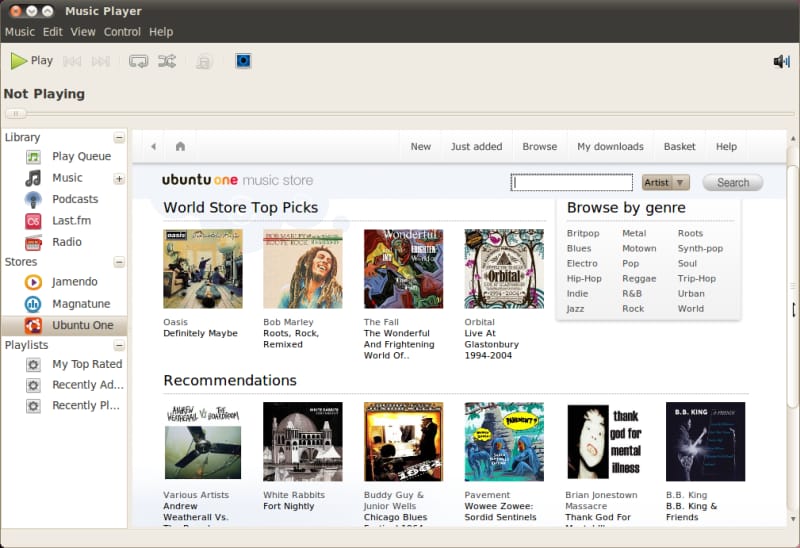Collapse the Library section

(119, 137)
